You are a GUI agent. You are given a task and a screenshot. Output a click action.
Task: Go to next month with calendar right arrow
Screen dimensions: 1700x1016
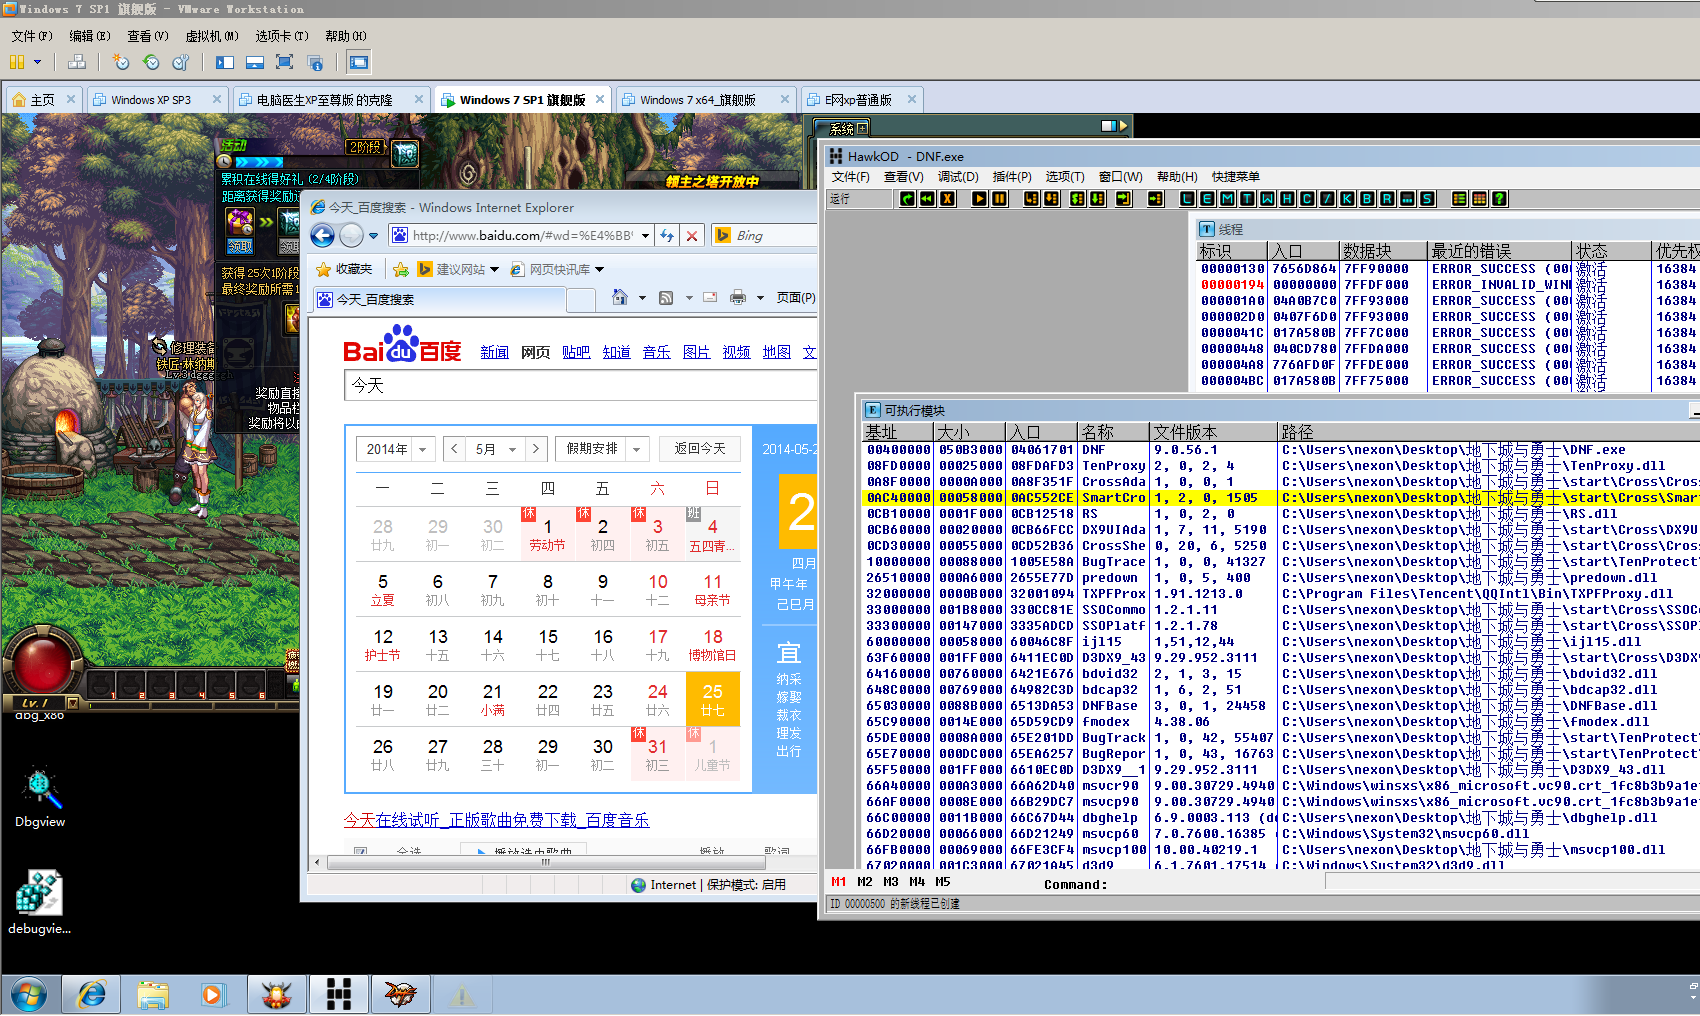tap(536, 449)
